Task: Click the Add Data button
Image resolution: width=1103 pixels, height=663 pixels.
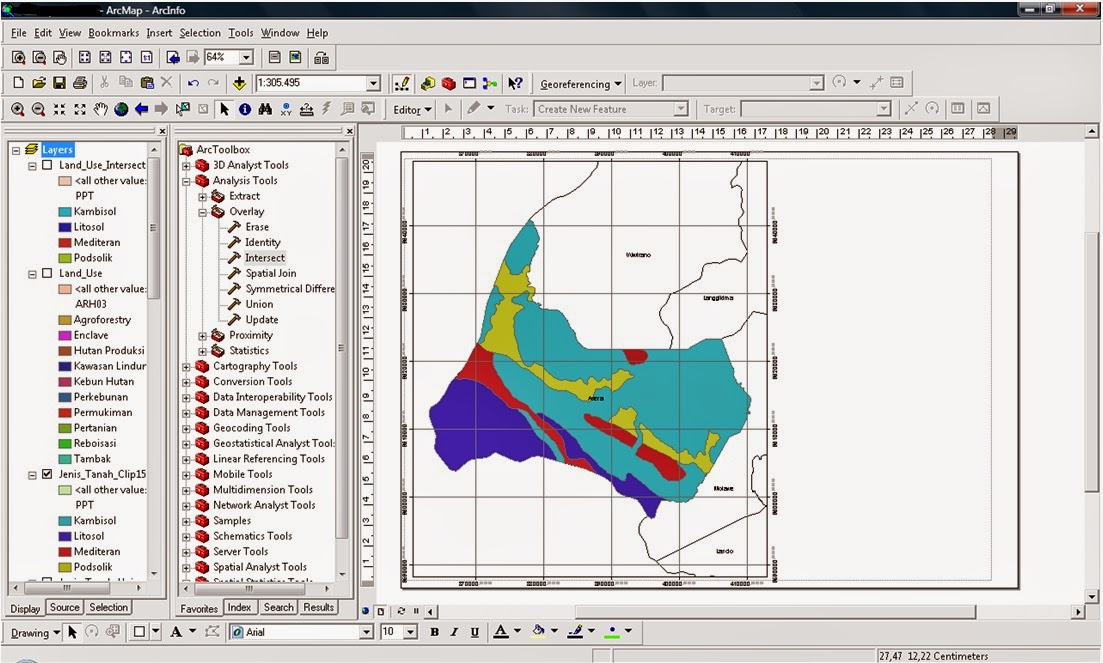Action: point(240,82)
